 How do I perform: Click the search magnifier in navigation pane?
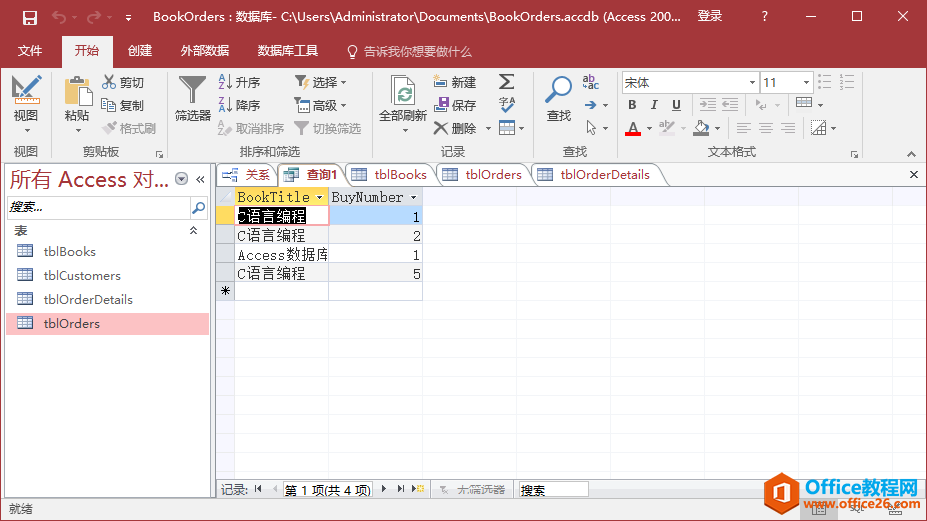click(x=199, y=207)
